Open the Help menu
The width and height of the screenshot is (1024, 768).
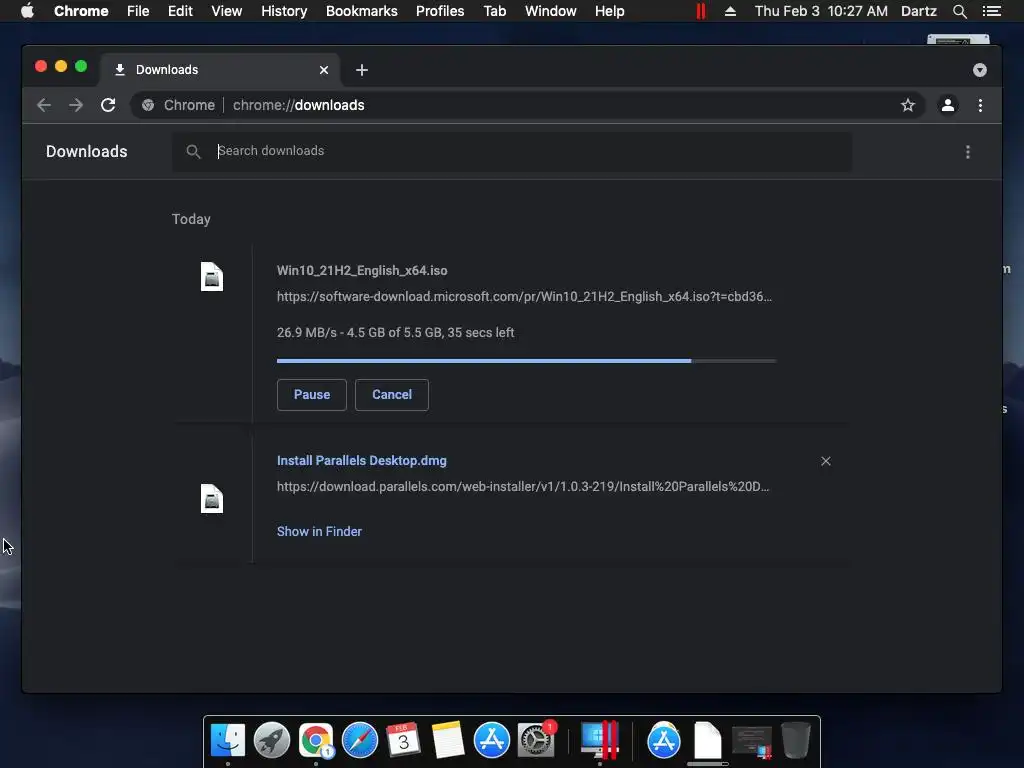[609, 11]
